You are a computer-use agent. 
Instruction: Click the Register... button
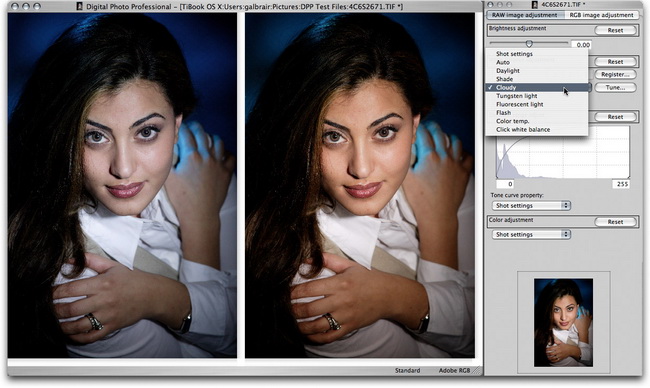615,75
